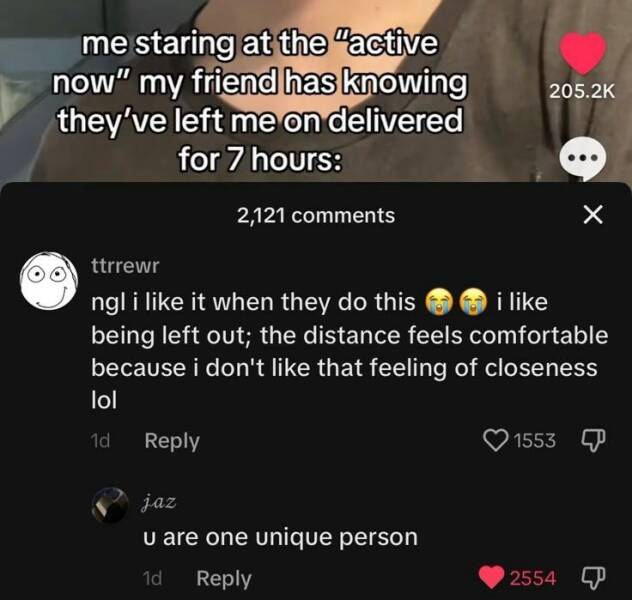Open ttrrewr's profile picture
632x600 pixels.
tap(49, 281)
